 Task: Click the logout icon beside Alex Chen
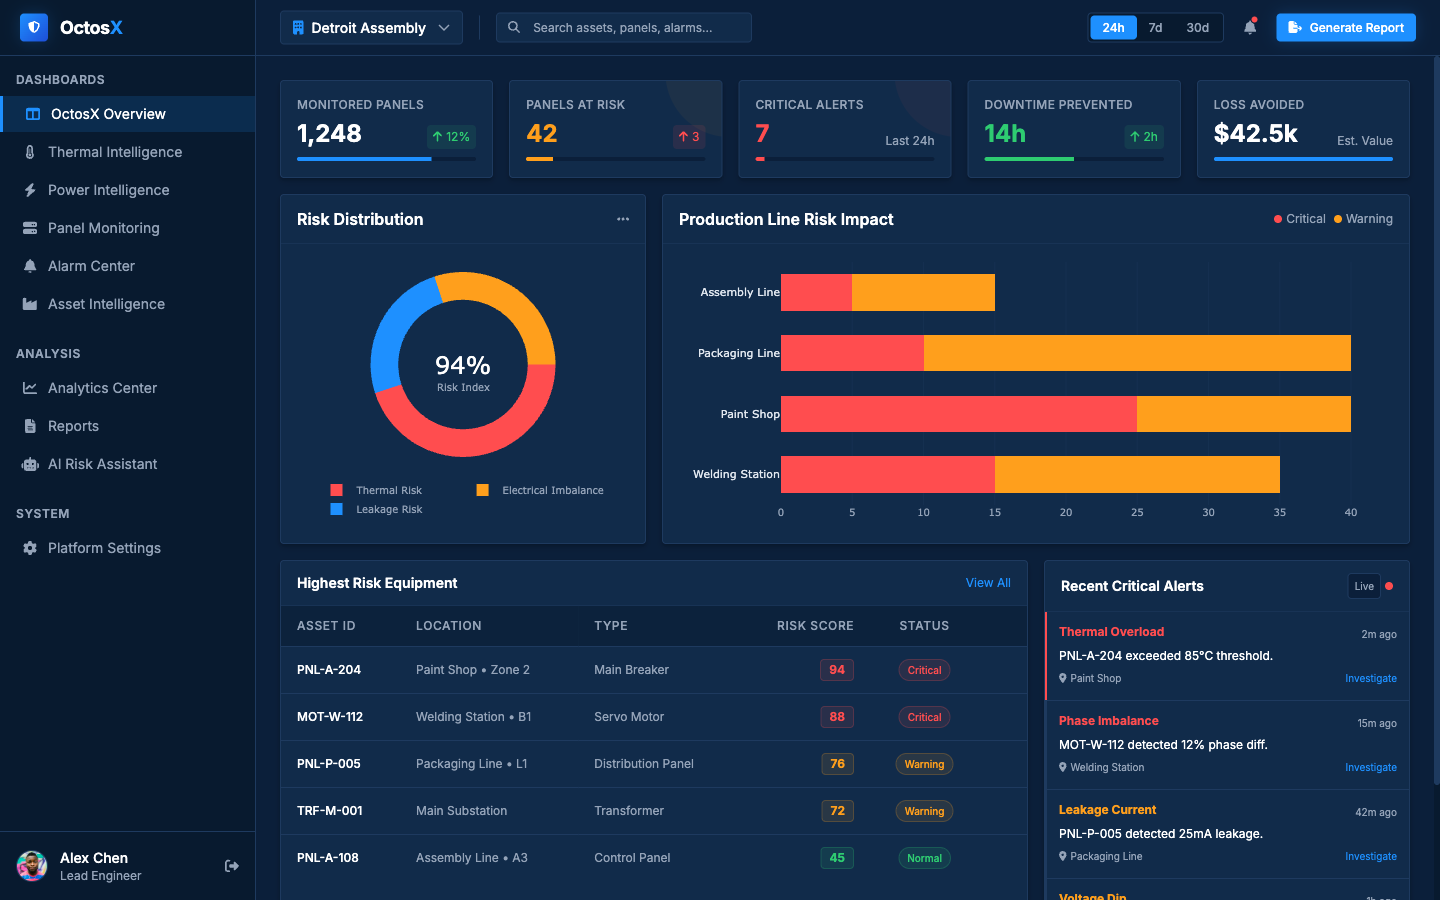pos(232,866)
